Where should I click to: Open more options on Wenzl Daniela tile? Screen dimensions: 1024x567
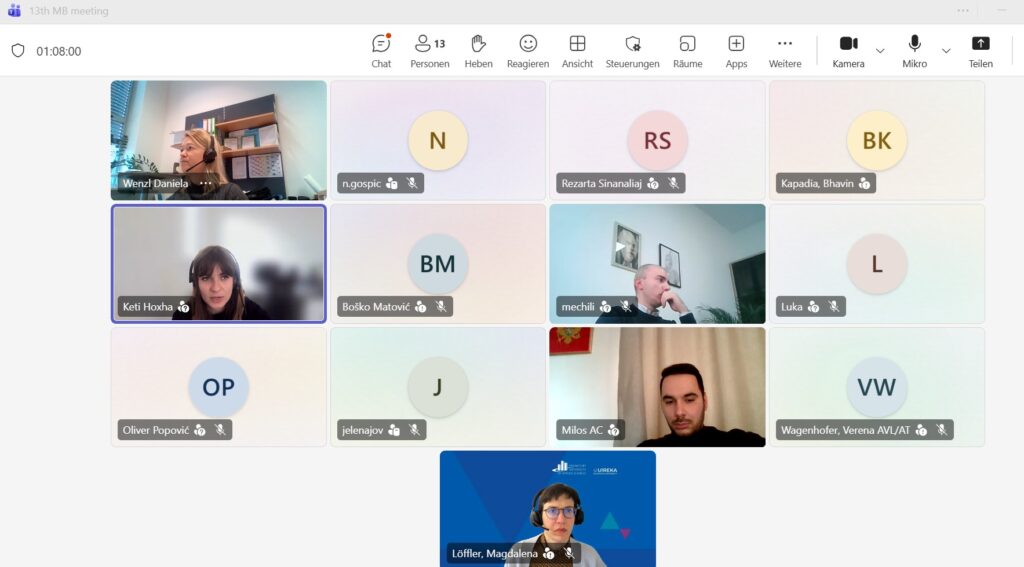206,184
